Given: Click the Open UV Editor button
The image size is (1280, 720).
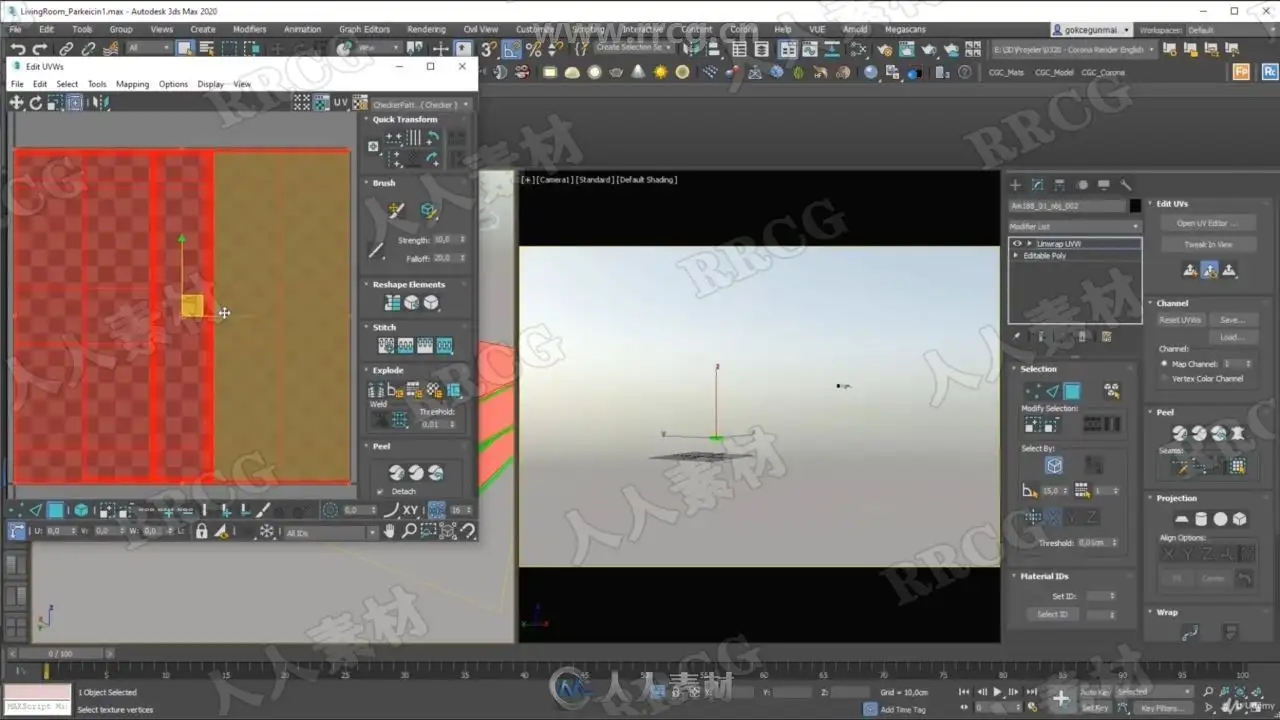Looking at the screenshot, I should (x=1208, y=224).
